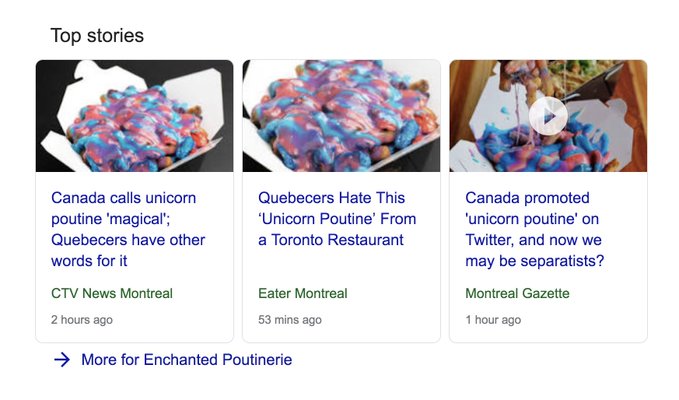Click the '53 mins ago' timestamp
The width and height of the screenshot is (679, 400).
pos(290,320)
